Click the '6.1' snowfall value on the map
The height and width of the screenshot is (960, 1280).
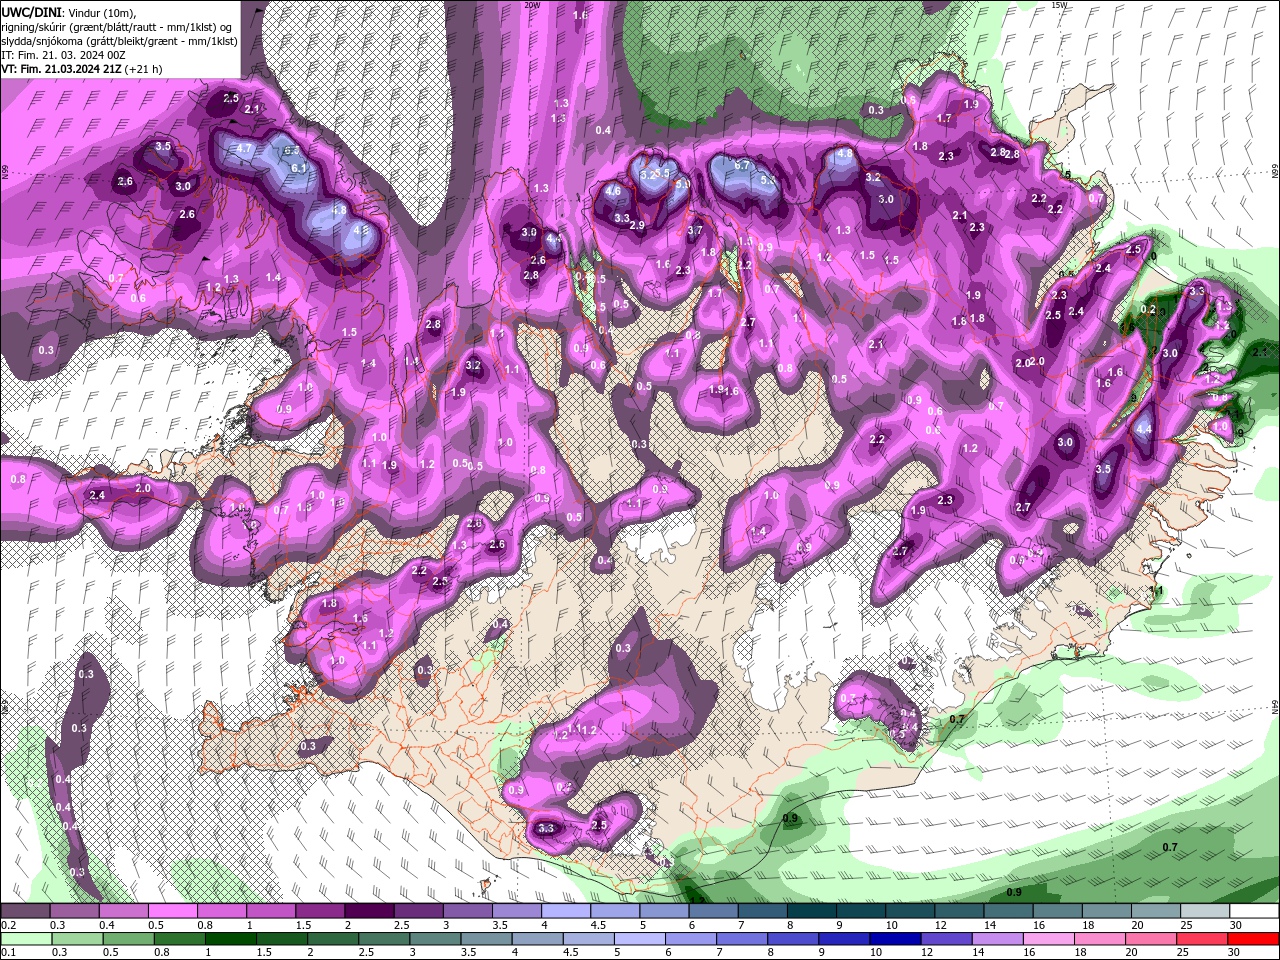pyautogui.click(x=298, y=168)
